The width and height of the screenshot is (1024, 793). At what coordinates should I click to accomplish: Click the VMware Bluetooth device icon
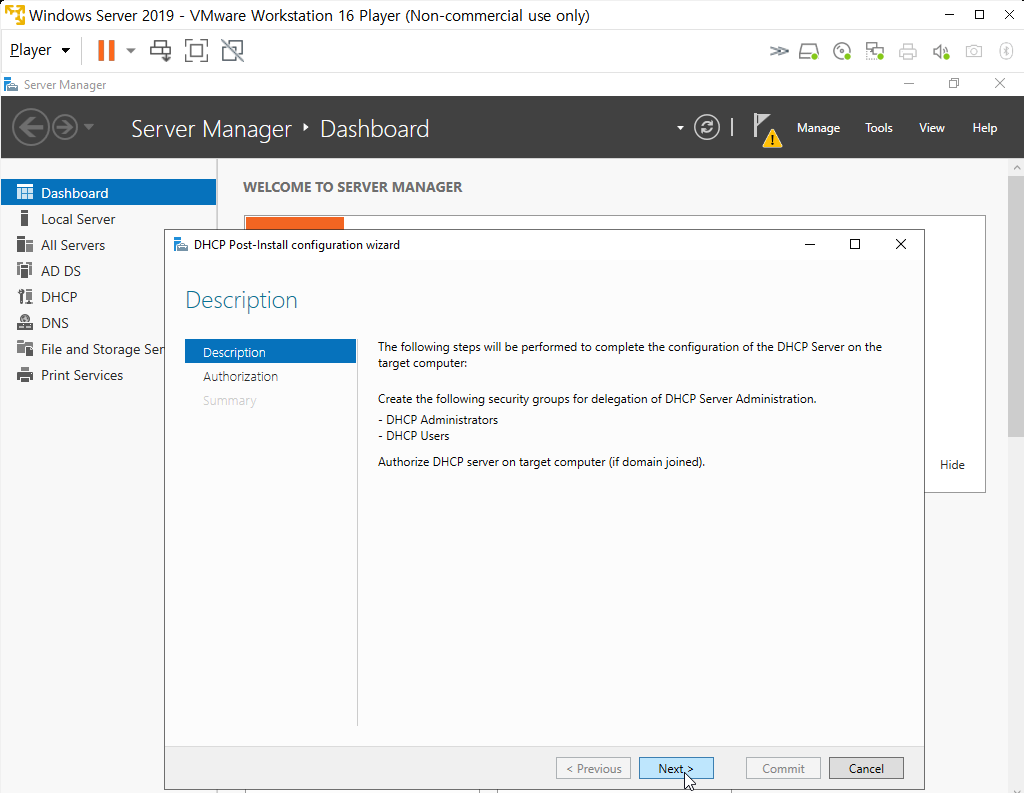pyautogui.click(x=1006, y=51)
